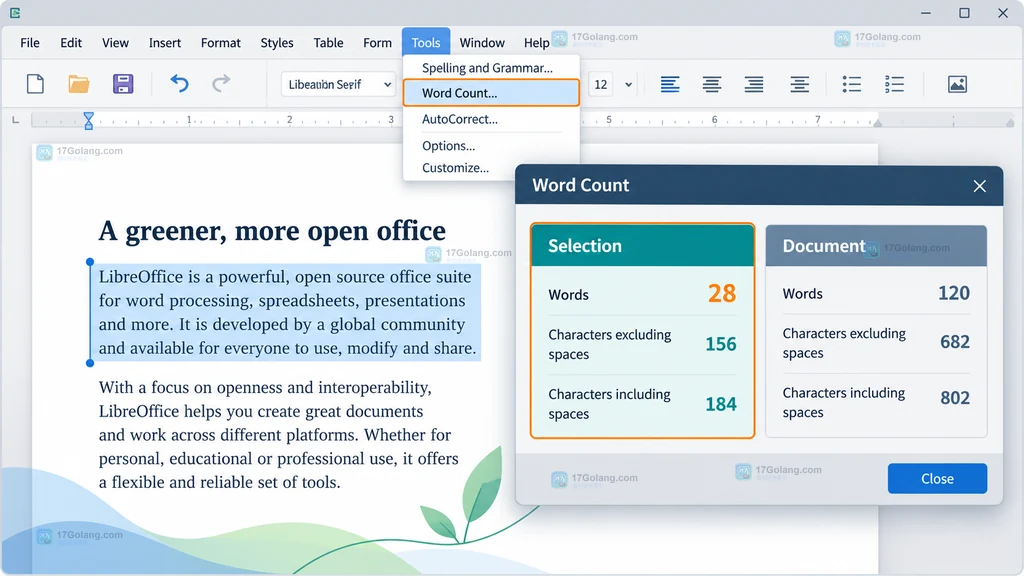Create a new document with the toolbar icon

pyautogui.click(x=35, y=84)
